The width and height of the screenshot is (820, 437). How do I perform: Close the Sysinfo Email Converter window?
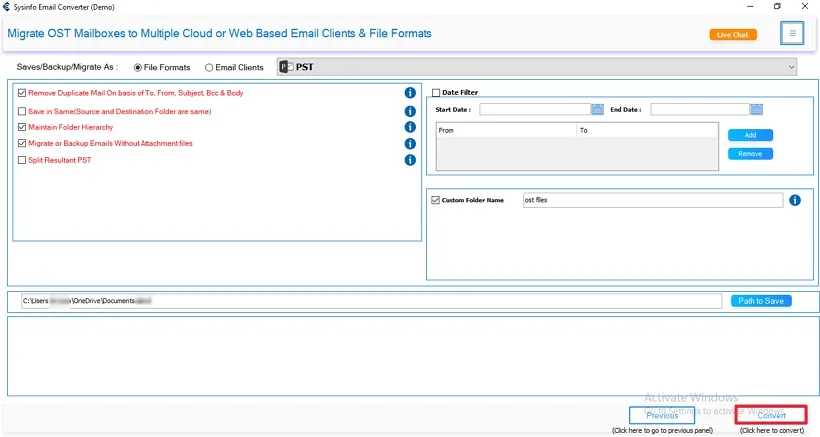805,7
